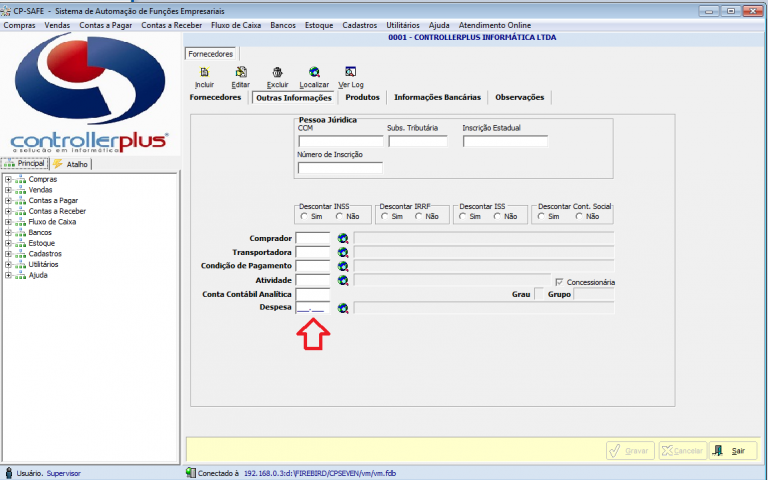Expand the Vendas tree node

(8, 190)
